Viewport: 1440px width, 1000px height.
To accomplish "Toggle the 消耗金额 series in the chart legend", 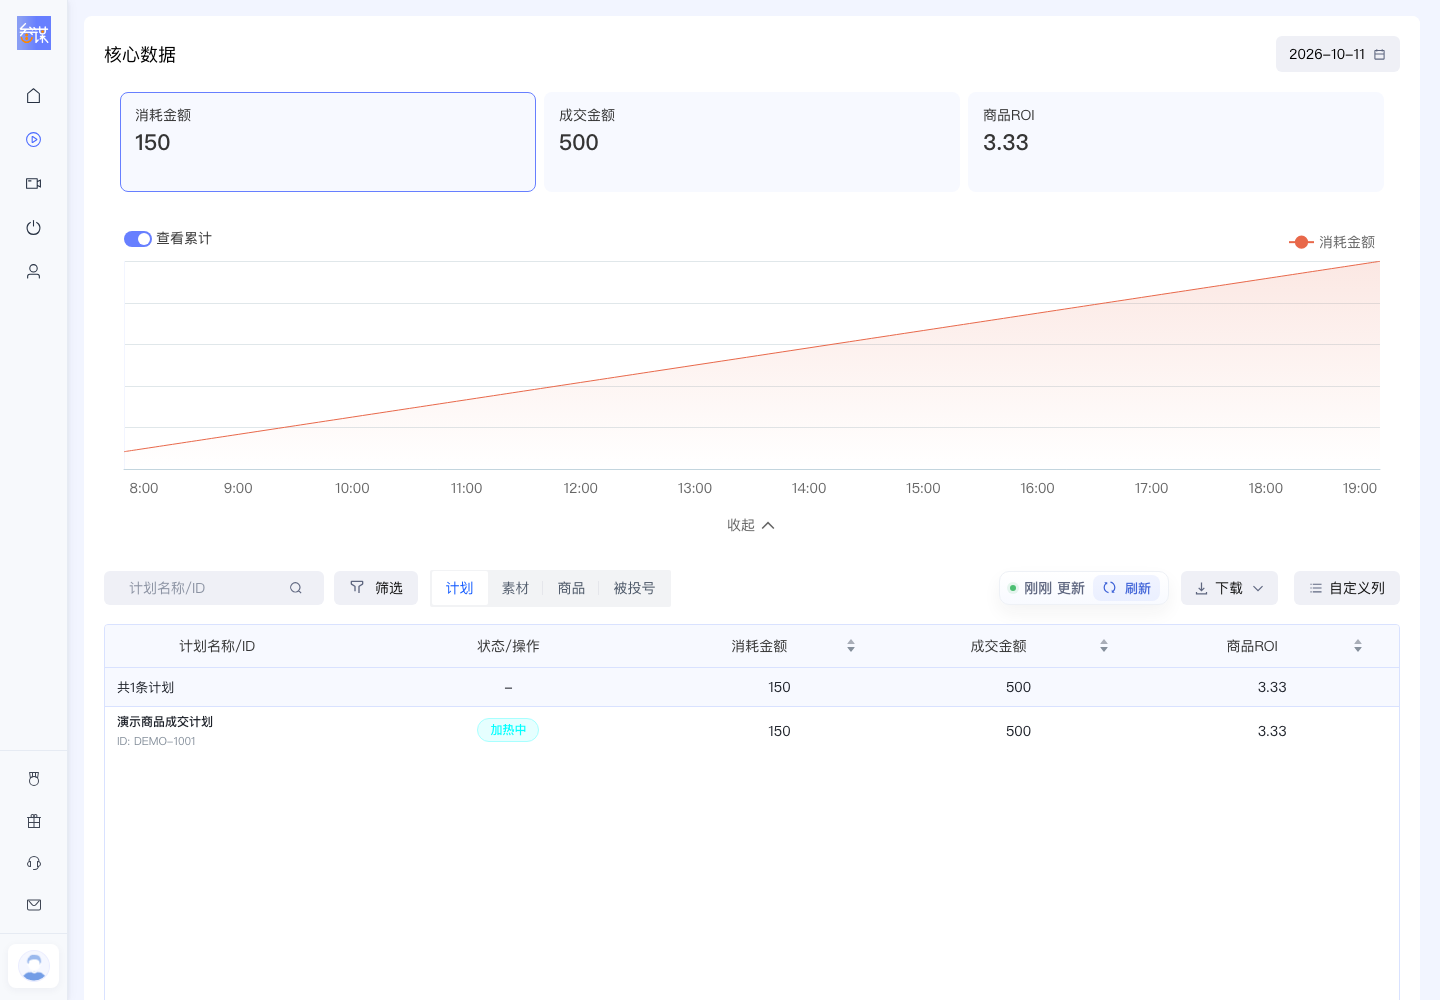I will pyautogui.click(x=1332, y=242).
